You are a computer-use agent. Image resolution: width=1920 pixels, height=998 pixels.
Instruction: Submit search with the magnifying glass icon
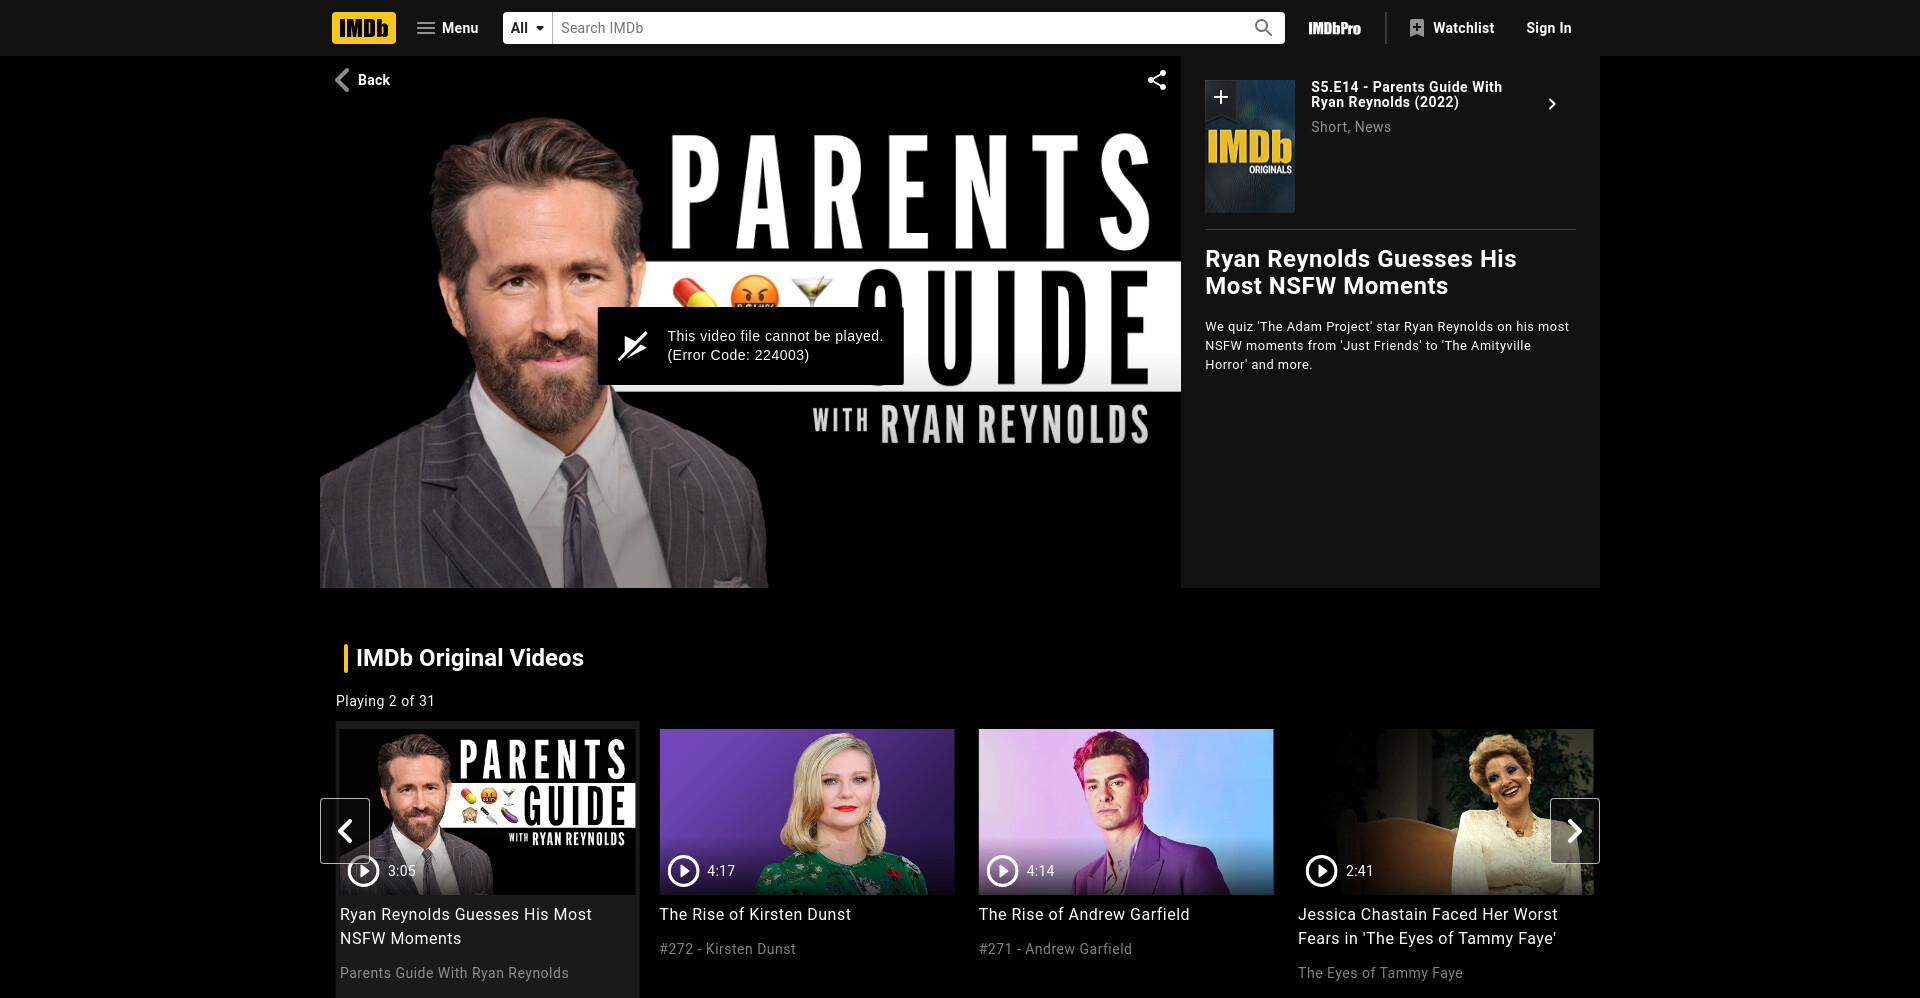(x=1263, y=28)
